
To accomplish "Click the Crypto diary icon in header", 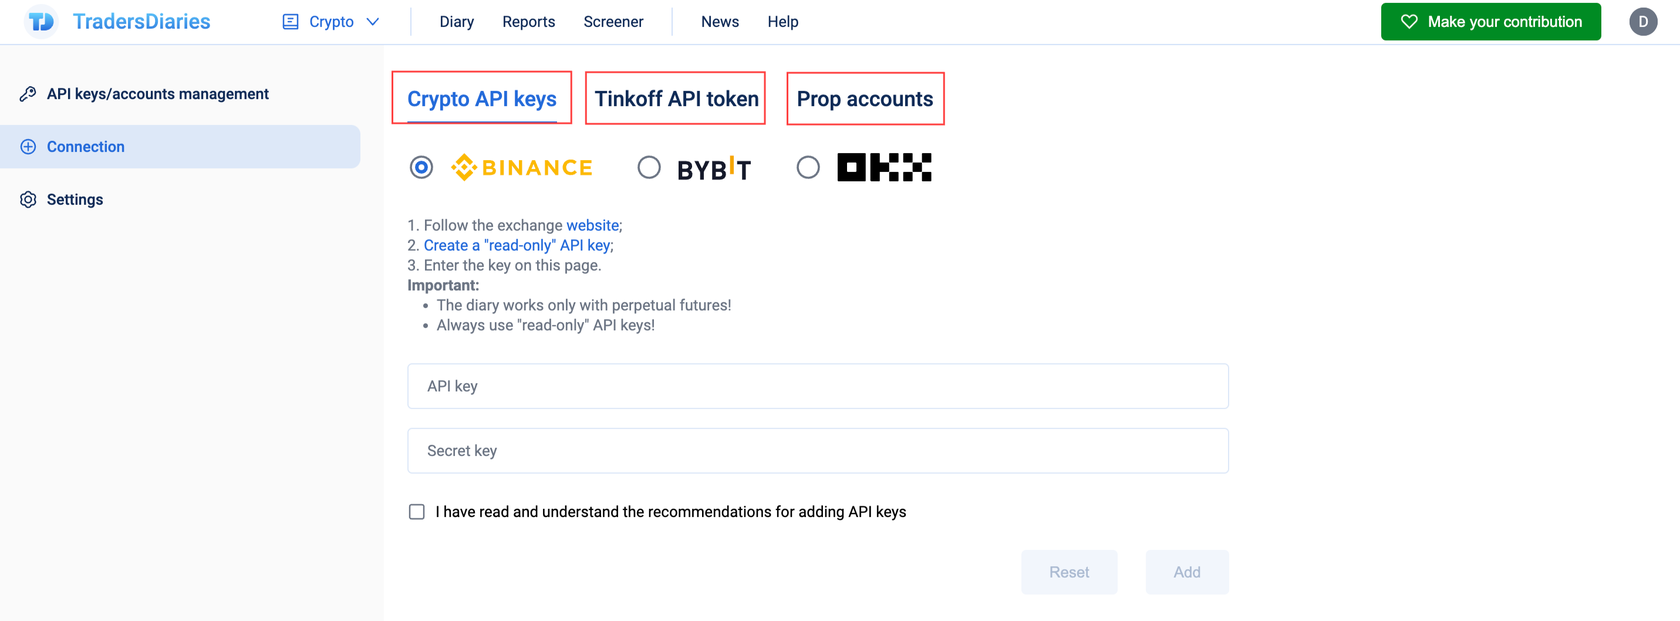I will [290, 21].
